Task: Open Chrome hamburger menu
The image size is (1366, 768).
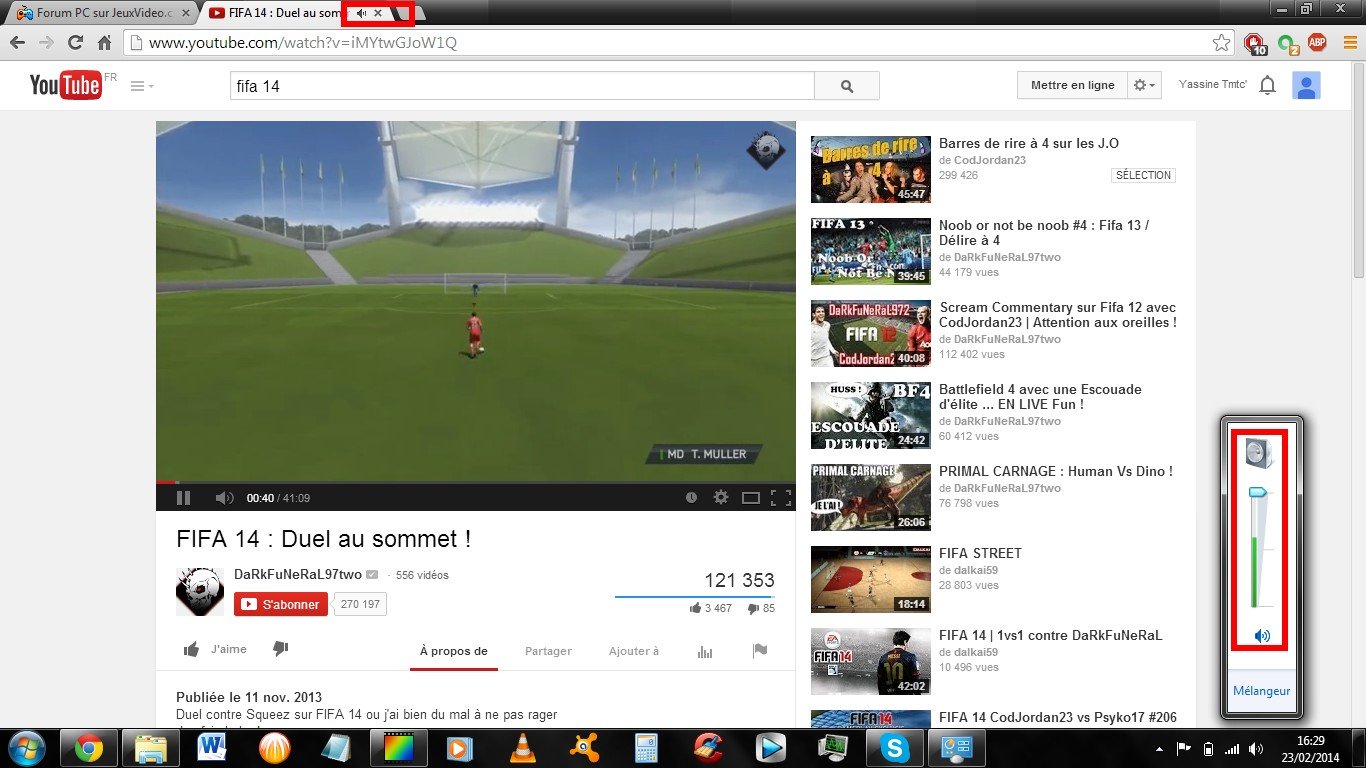Action: pos(1350,42)
